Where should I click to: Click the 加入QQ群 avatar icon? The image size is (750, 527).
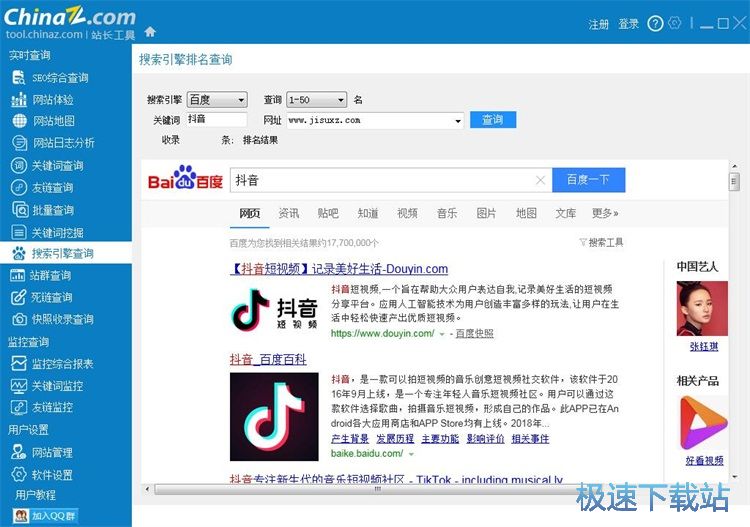[x=21, y=516]
